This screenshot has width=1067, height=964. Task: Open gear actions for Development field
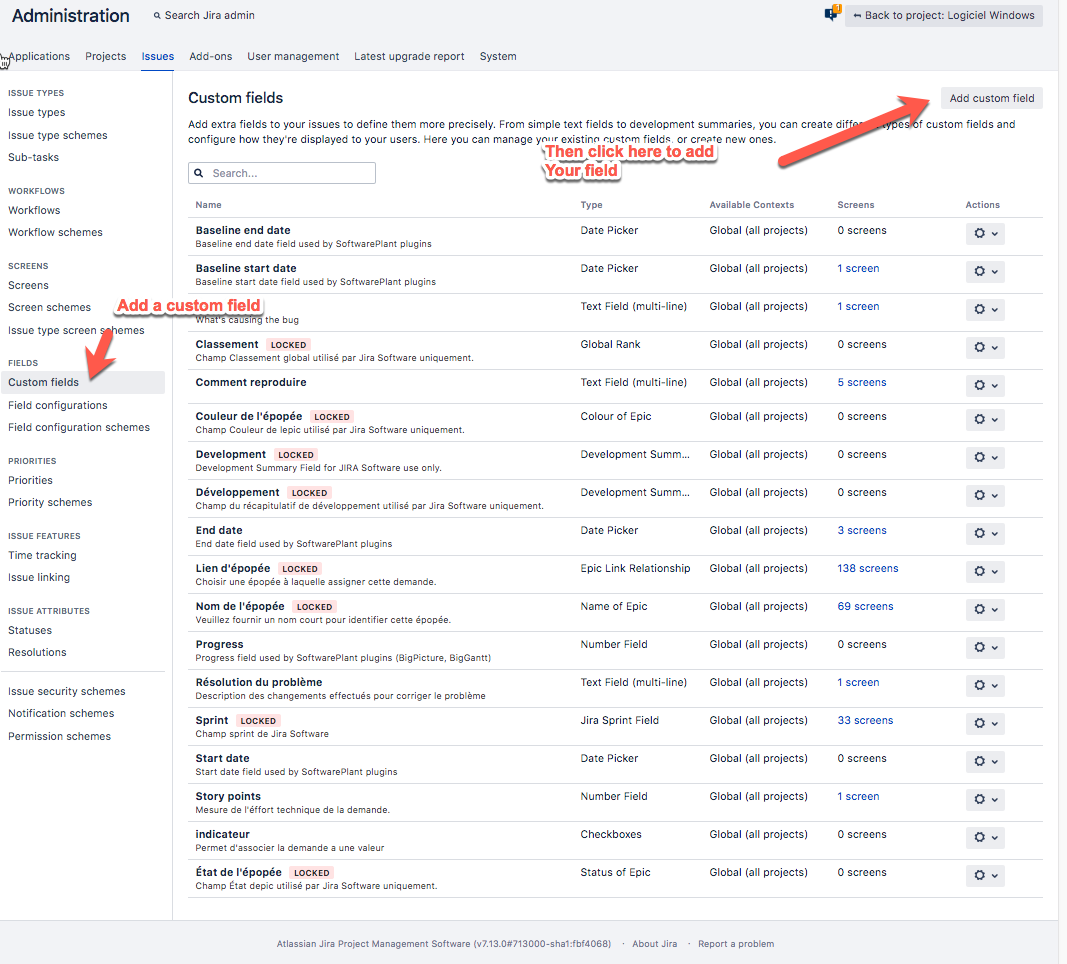point(985,457)
